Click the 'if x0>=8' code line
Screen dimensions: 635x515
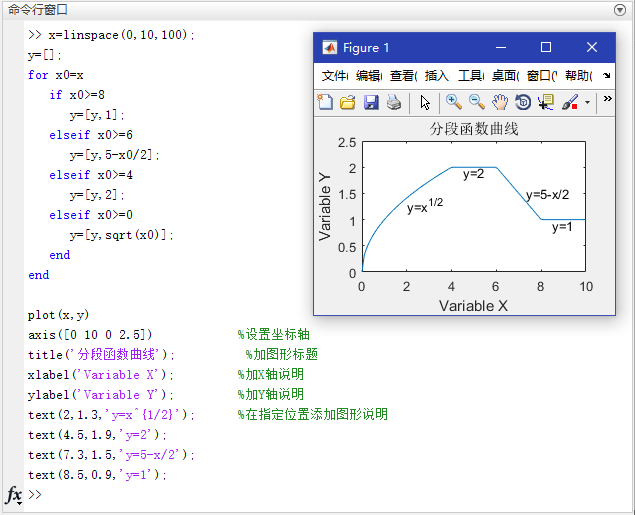click(x=77, y=95)
